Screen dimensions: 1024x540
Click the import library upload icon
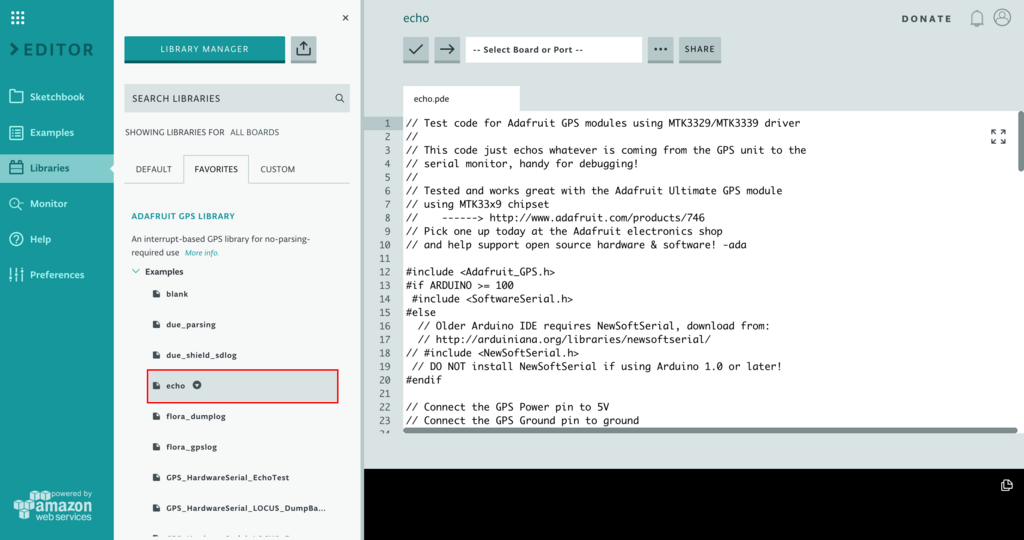pos(304,49)
